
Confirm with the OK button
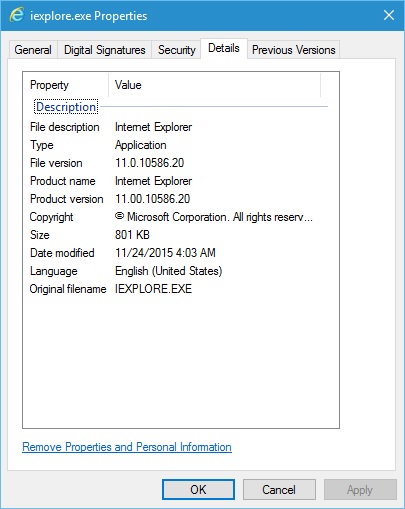198,489
